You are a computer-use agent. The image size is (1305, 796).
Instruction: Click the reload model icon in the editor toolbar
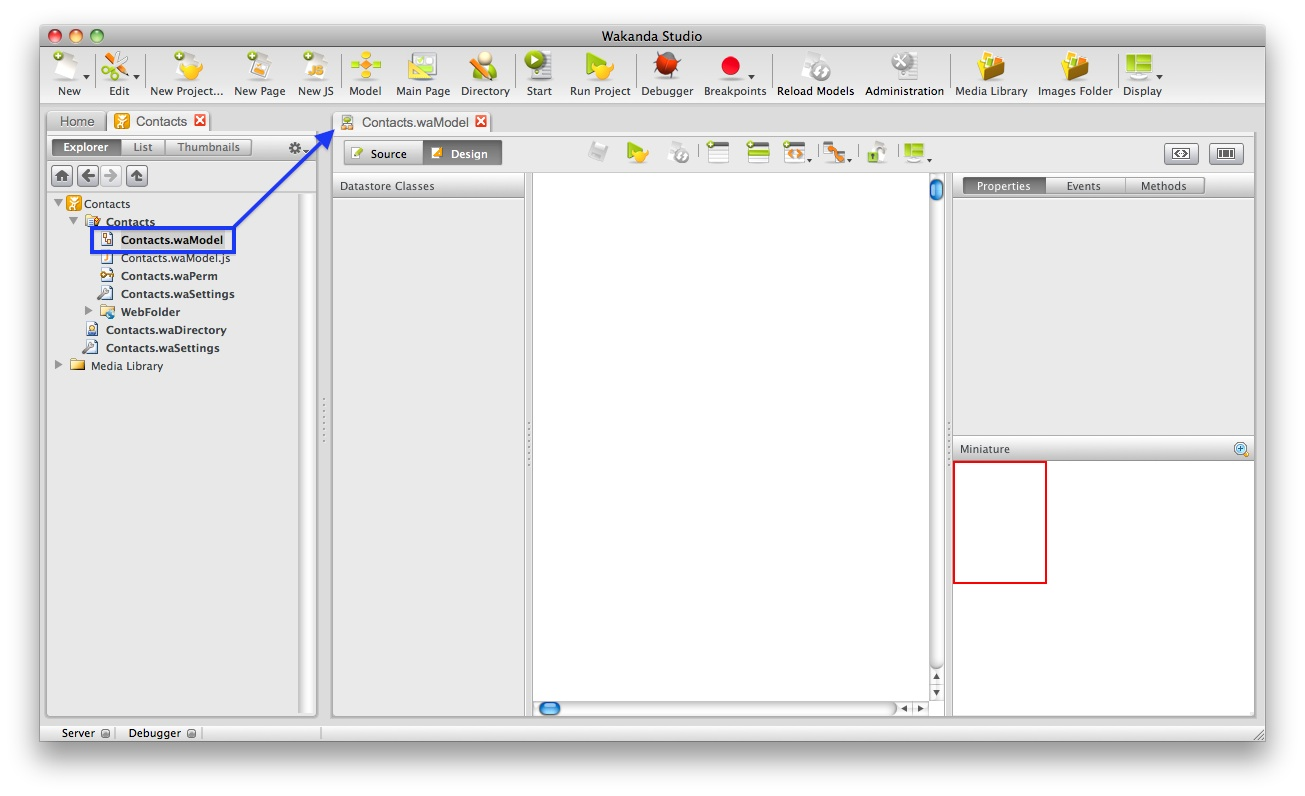pyautogui.click(x=678, y=153)
